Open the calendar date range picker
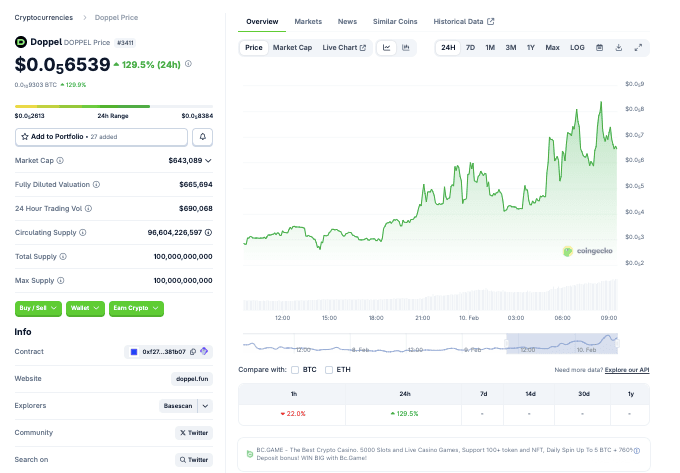This screenshot has height=473, width=680. pos(600,47)
